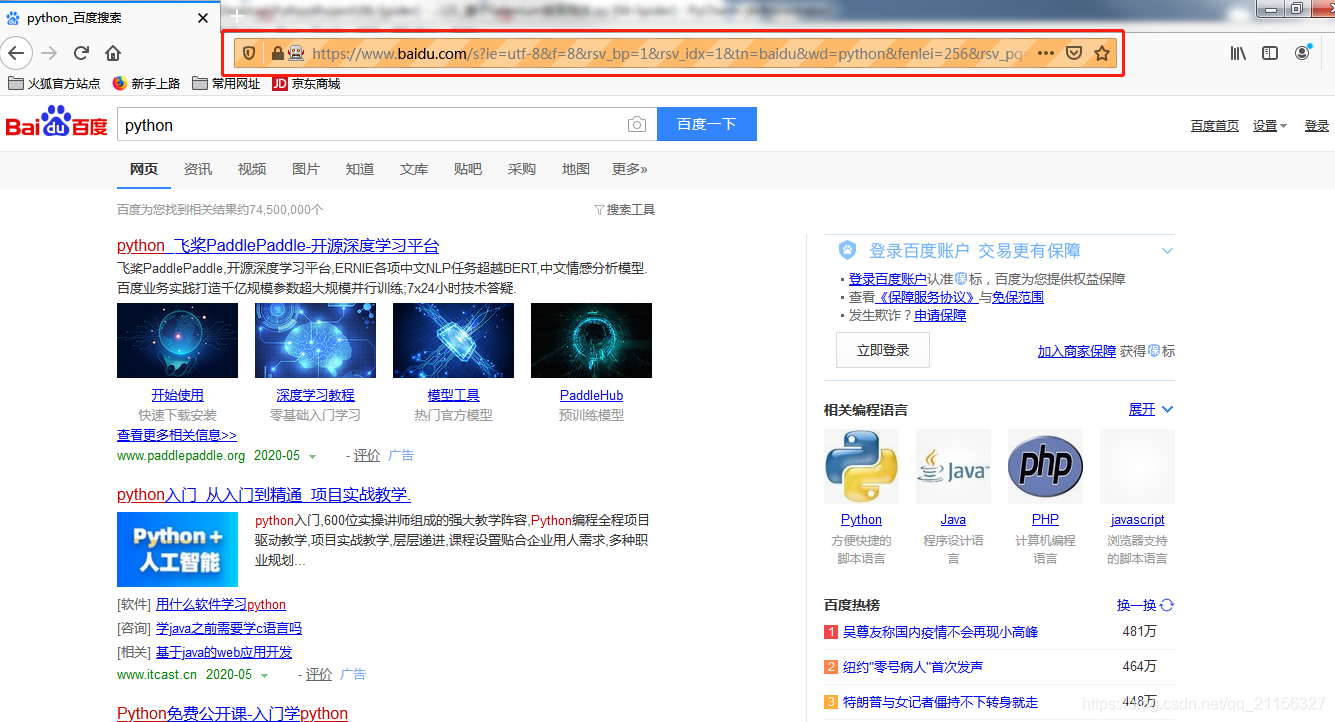Click the 百度首页 link
1335x722 pixels.
(1215, 126)
